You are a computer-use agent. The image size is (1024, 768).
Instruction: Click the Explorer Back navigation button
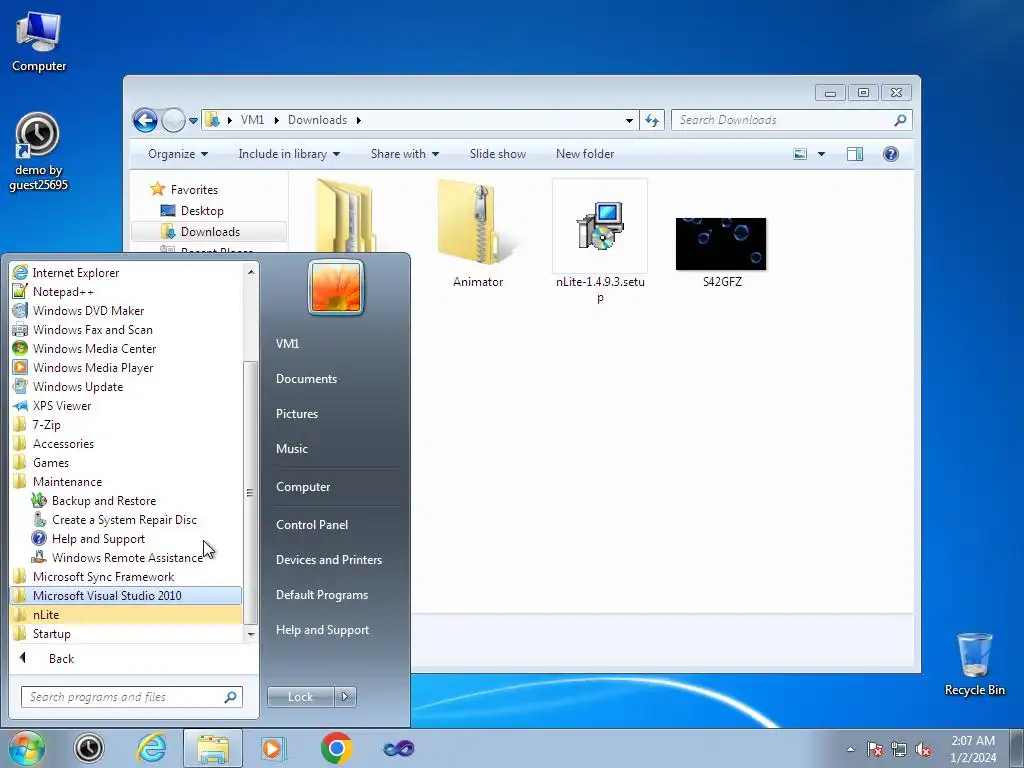[145, 120]
